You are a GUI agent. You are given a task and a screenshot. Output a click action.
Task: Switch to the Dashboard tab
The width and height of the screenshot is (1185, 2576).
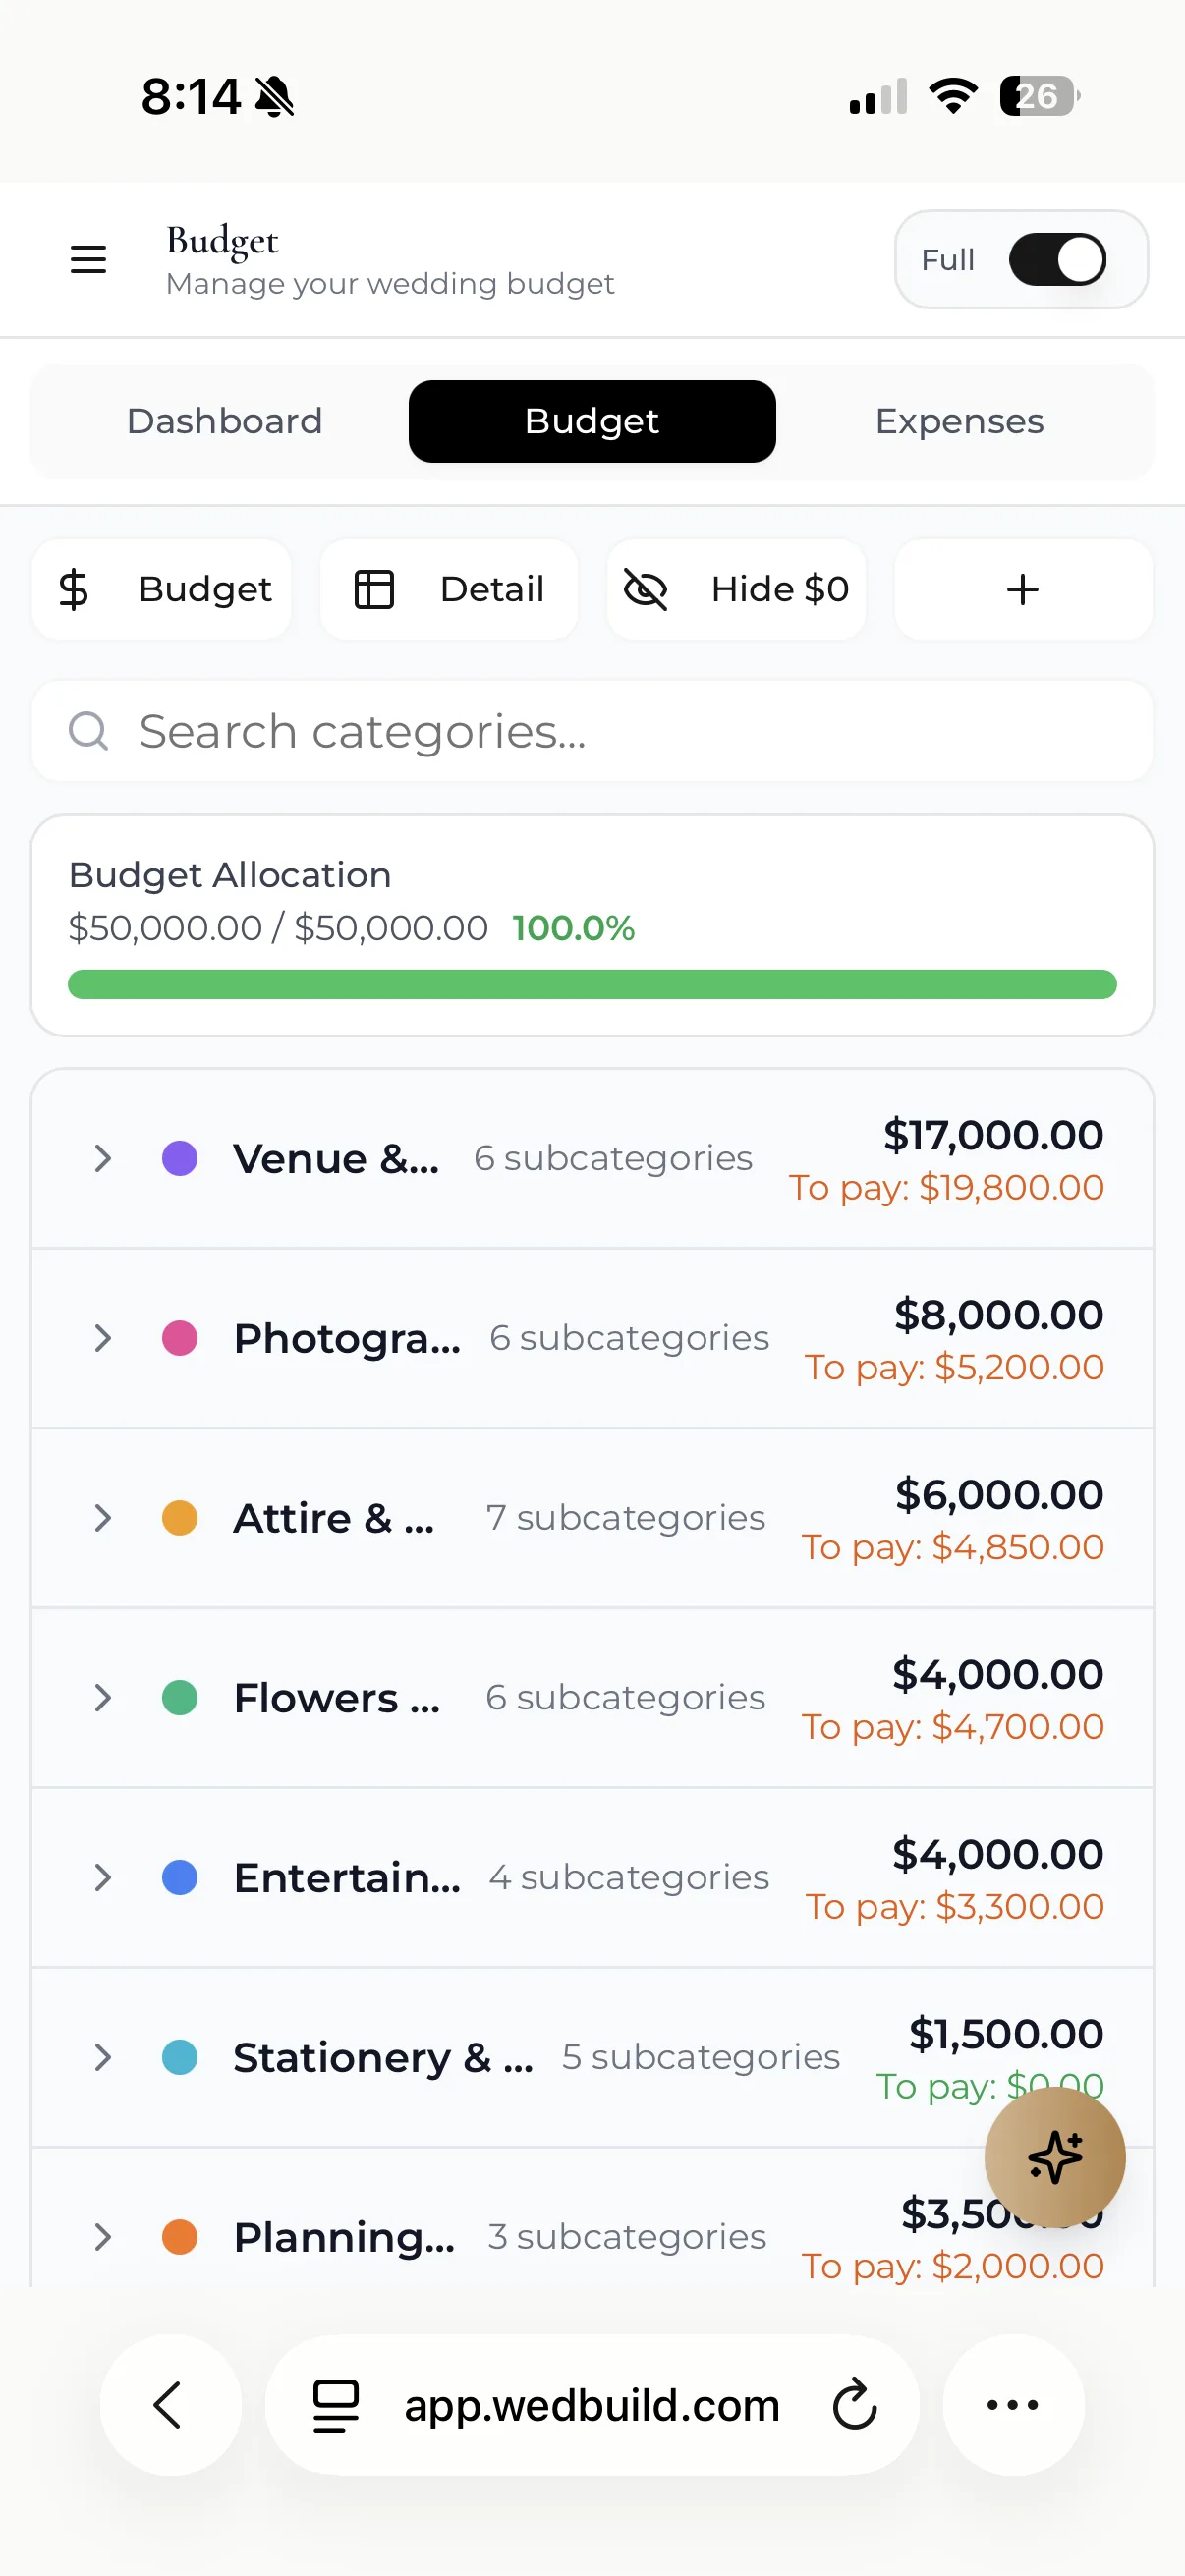[225, 421]
